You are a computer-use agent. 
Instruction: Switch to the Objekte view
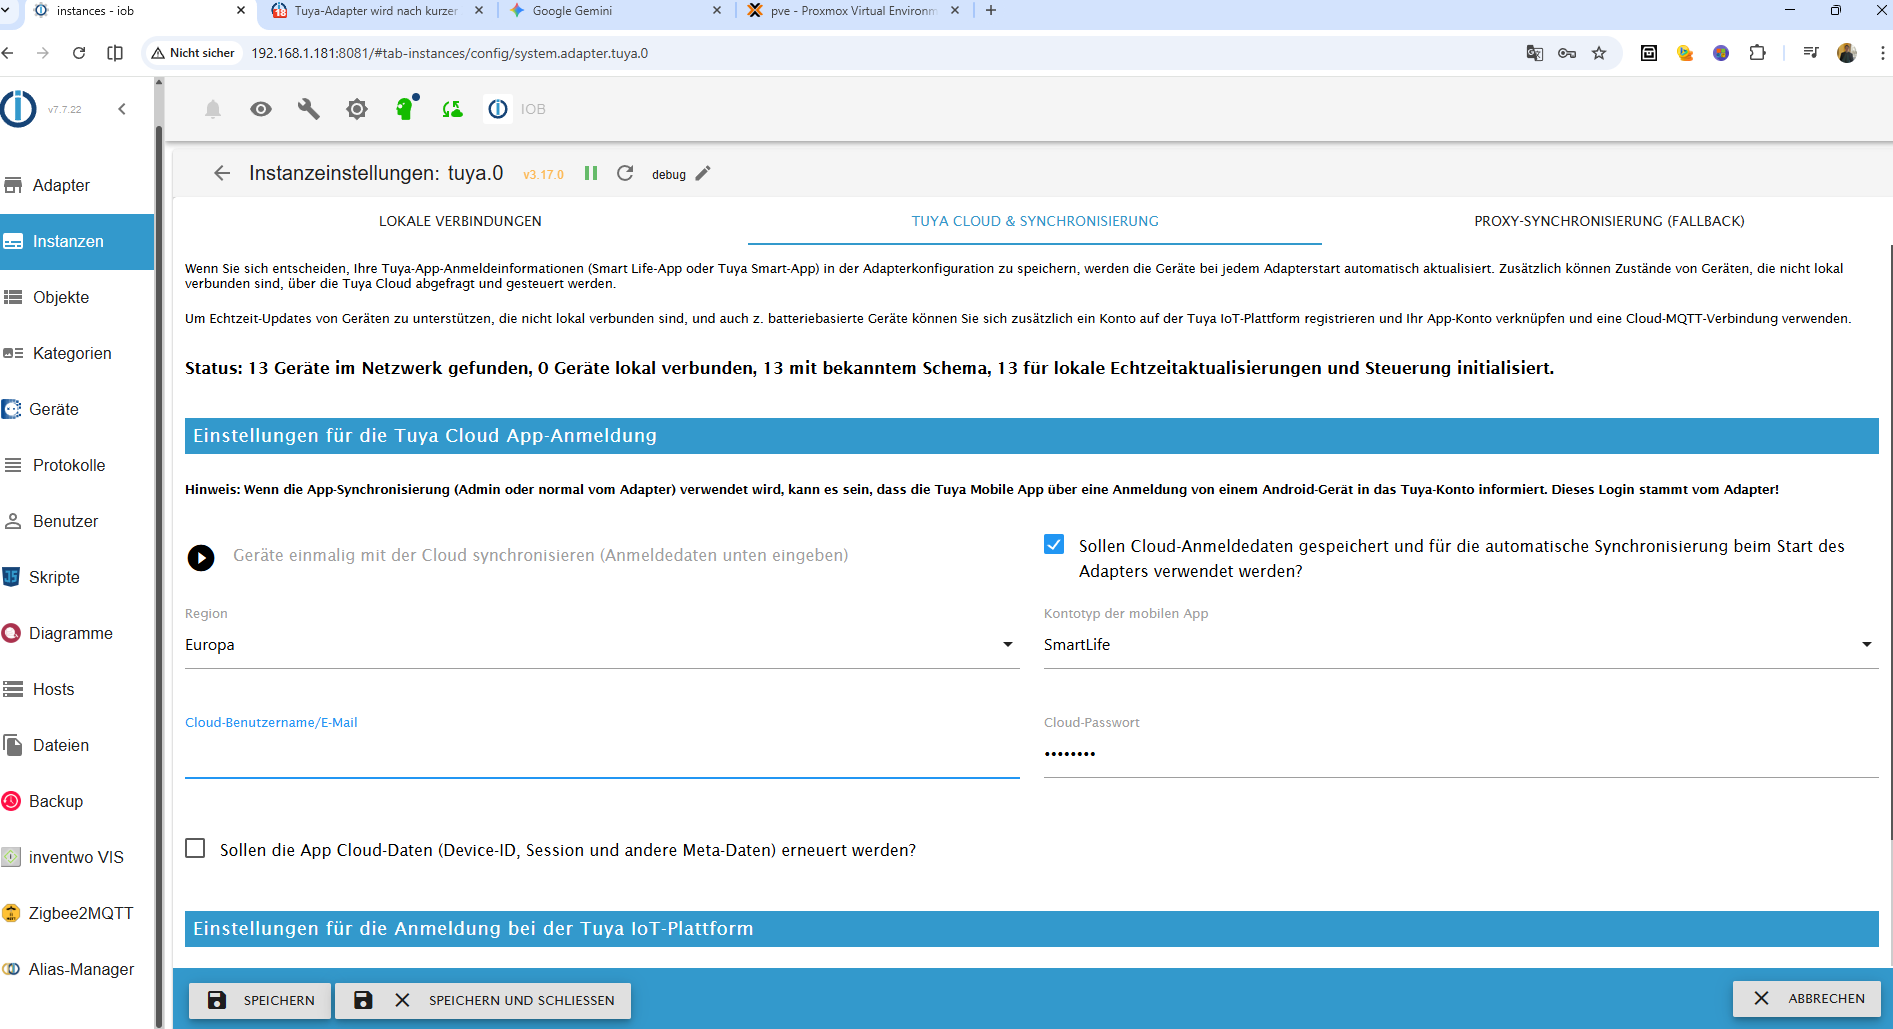[62, 297]
